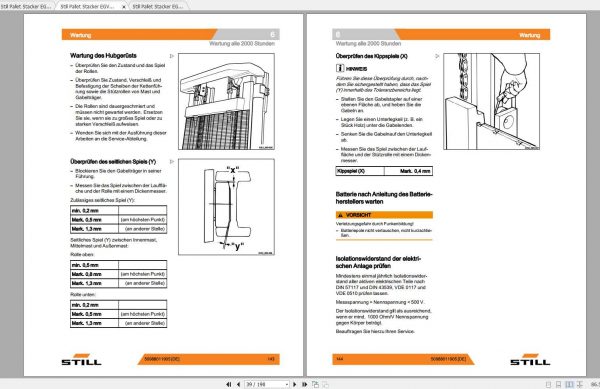Go to the previous page
The image size is (600, 389).
click(238, 384)
